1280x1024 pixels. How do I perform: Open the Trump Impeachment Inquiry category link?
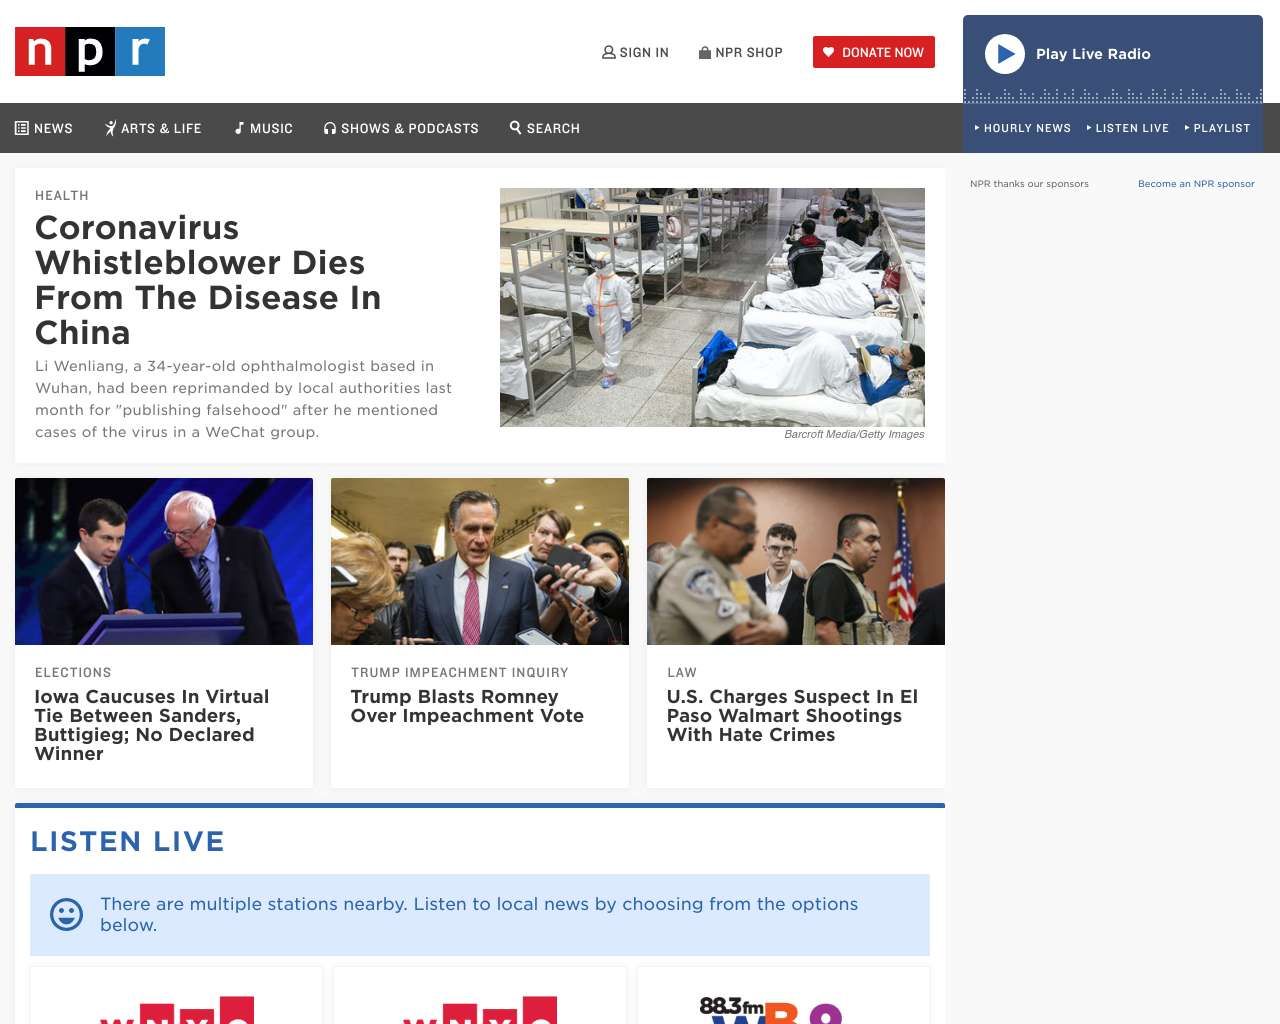(460, 672)
